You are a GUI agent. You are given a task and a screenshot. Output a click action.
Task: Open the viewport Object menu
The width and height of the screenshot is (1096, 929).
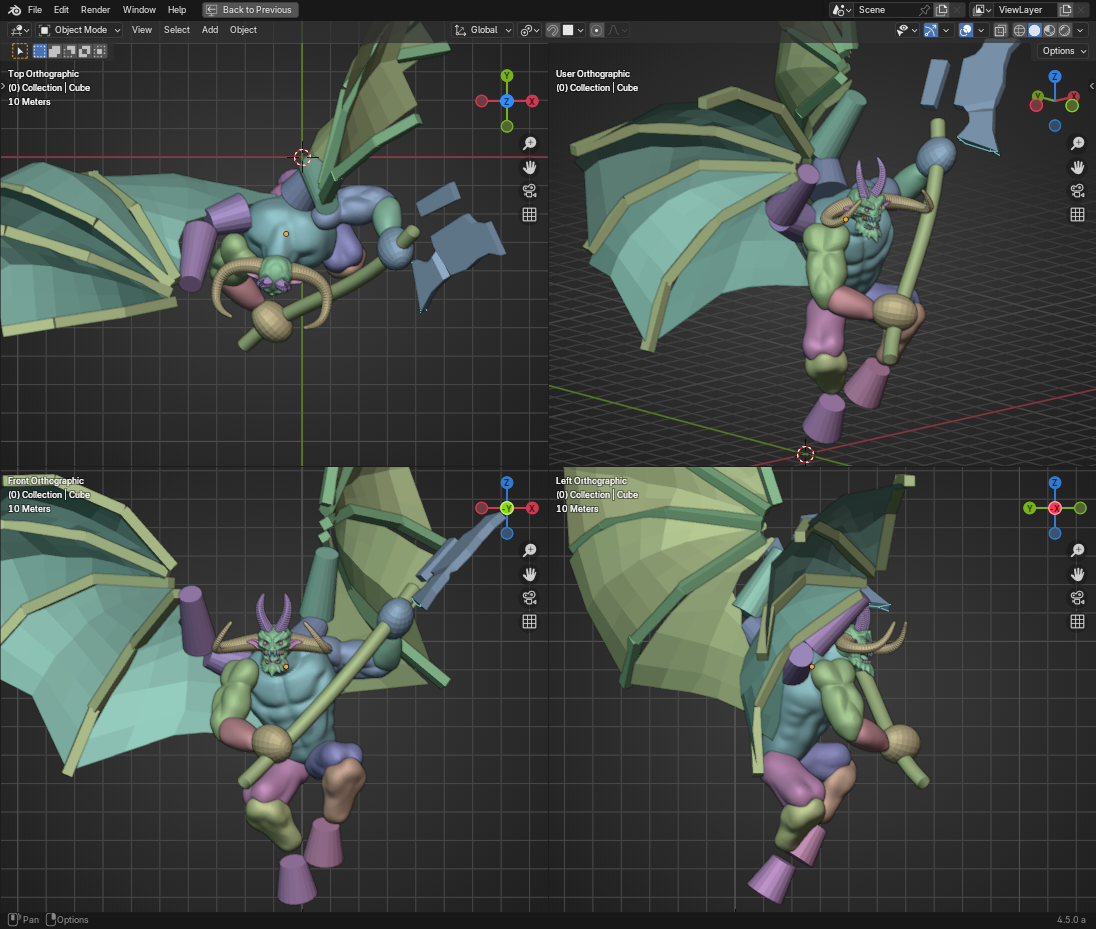tap(243, 30)
